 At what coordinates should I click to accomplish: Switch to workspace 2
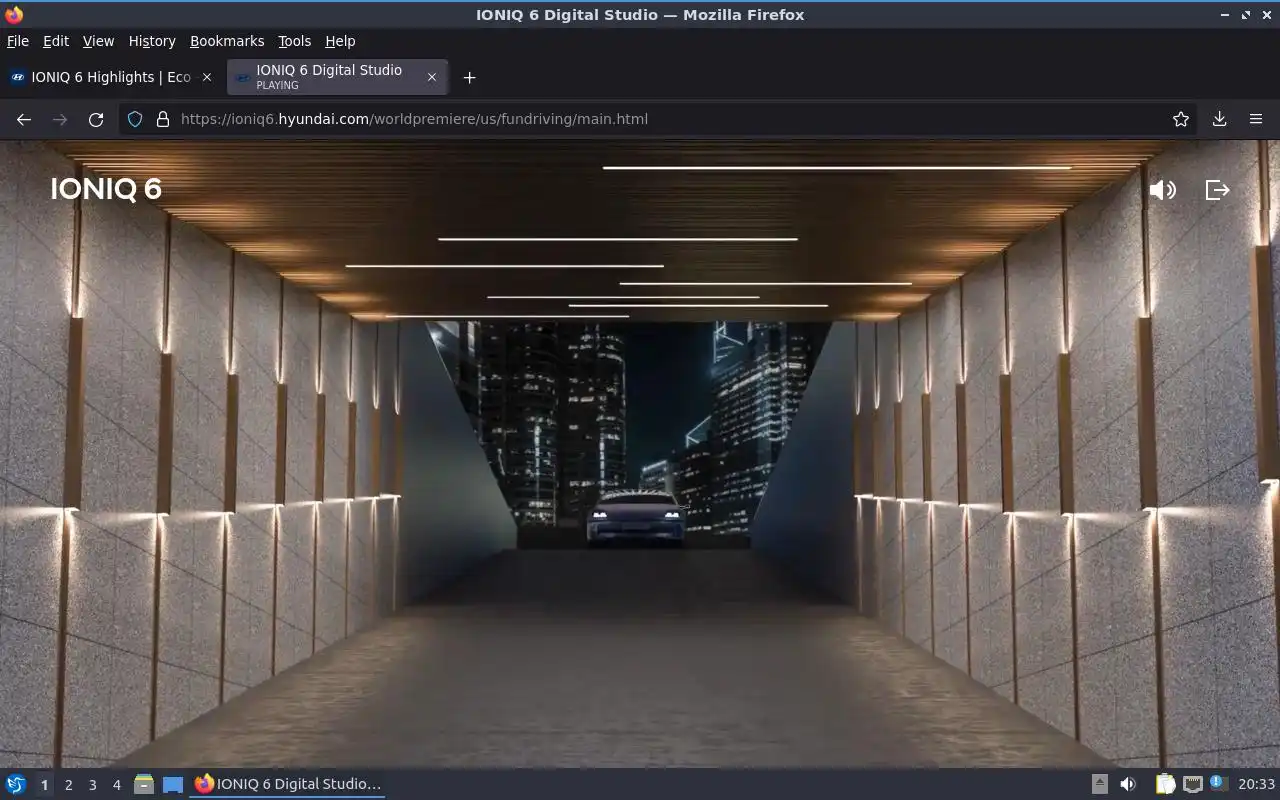tap(68, 785)
